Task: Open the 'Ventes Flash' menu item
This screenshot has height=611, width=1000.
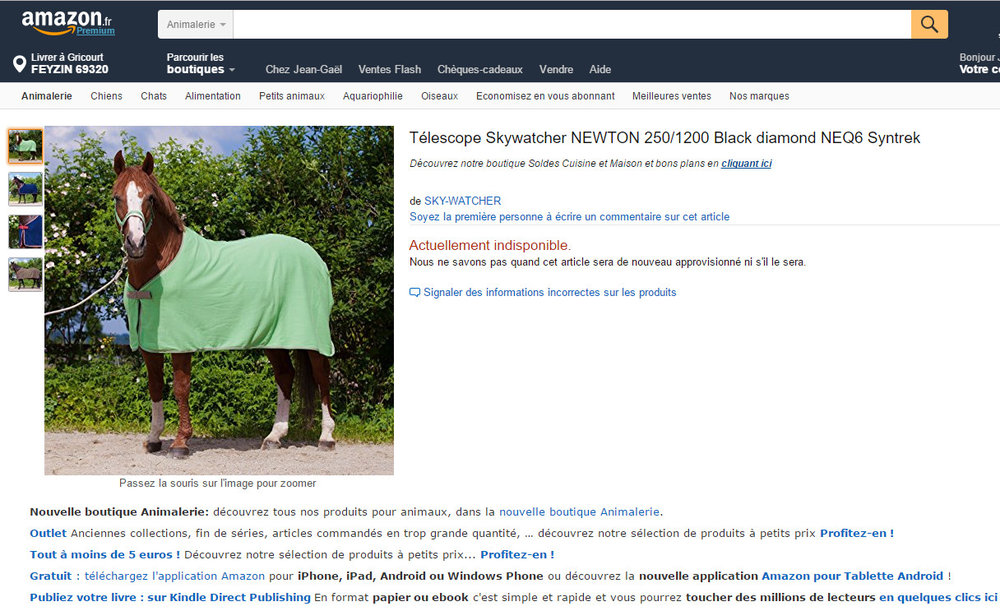Action: [389, 69]
